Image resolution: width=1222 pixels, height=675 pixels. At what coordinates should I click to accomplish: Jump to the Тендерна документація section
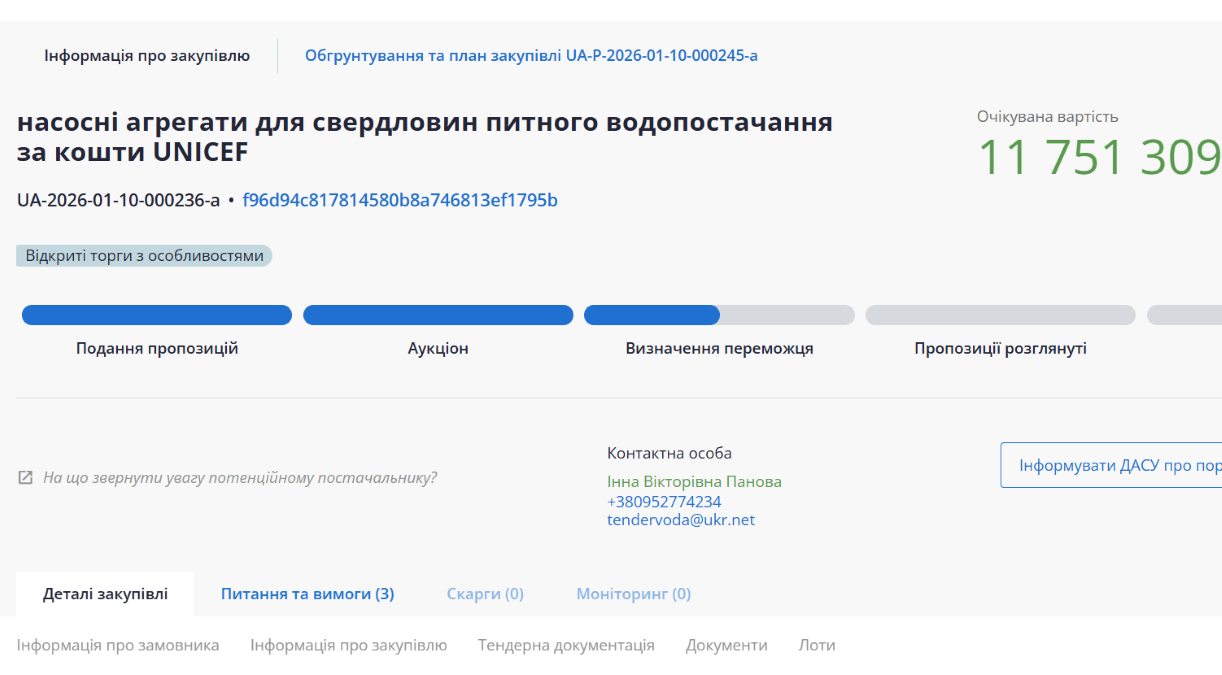(x=566, y=645)
